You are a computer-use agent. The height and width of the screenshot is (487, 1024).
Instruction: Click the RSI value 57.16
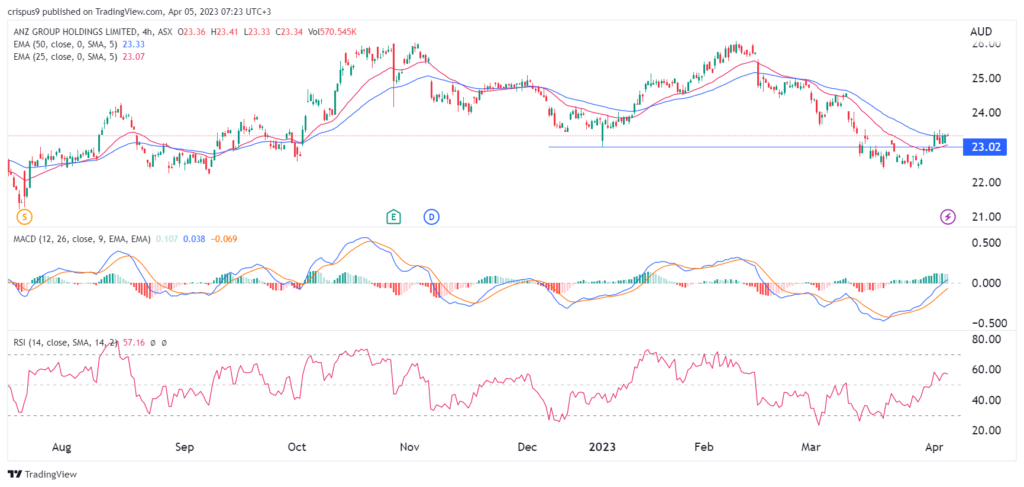(135, 343)
